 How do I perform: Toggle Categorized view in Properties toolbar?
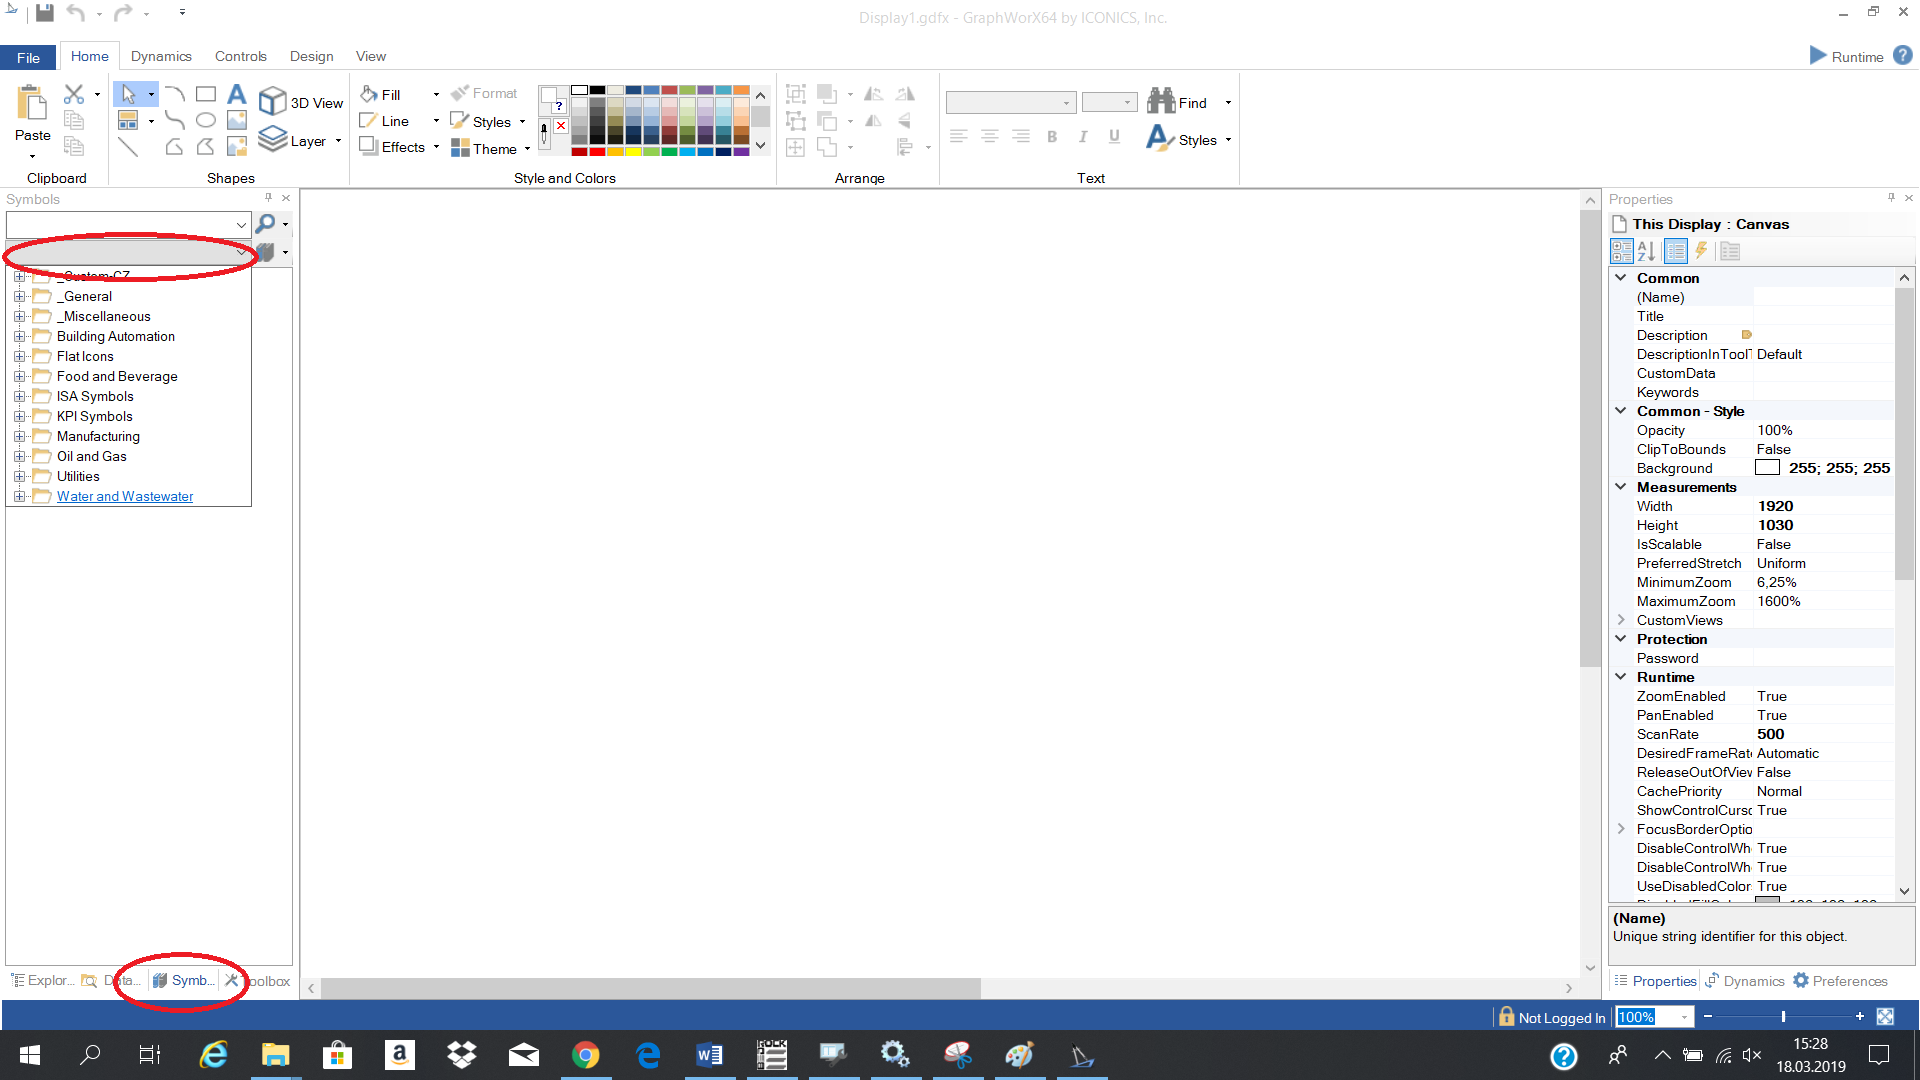coord(1622,251)
